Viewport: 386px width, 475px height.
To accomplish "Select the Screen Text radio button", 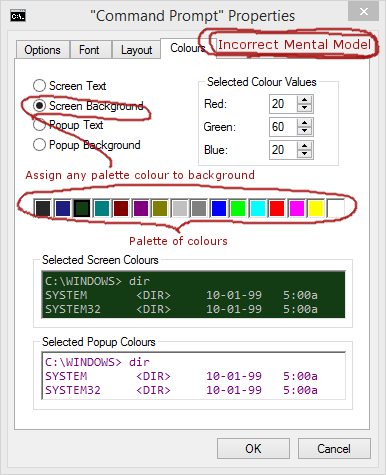I will [69, 86].
